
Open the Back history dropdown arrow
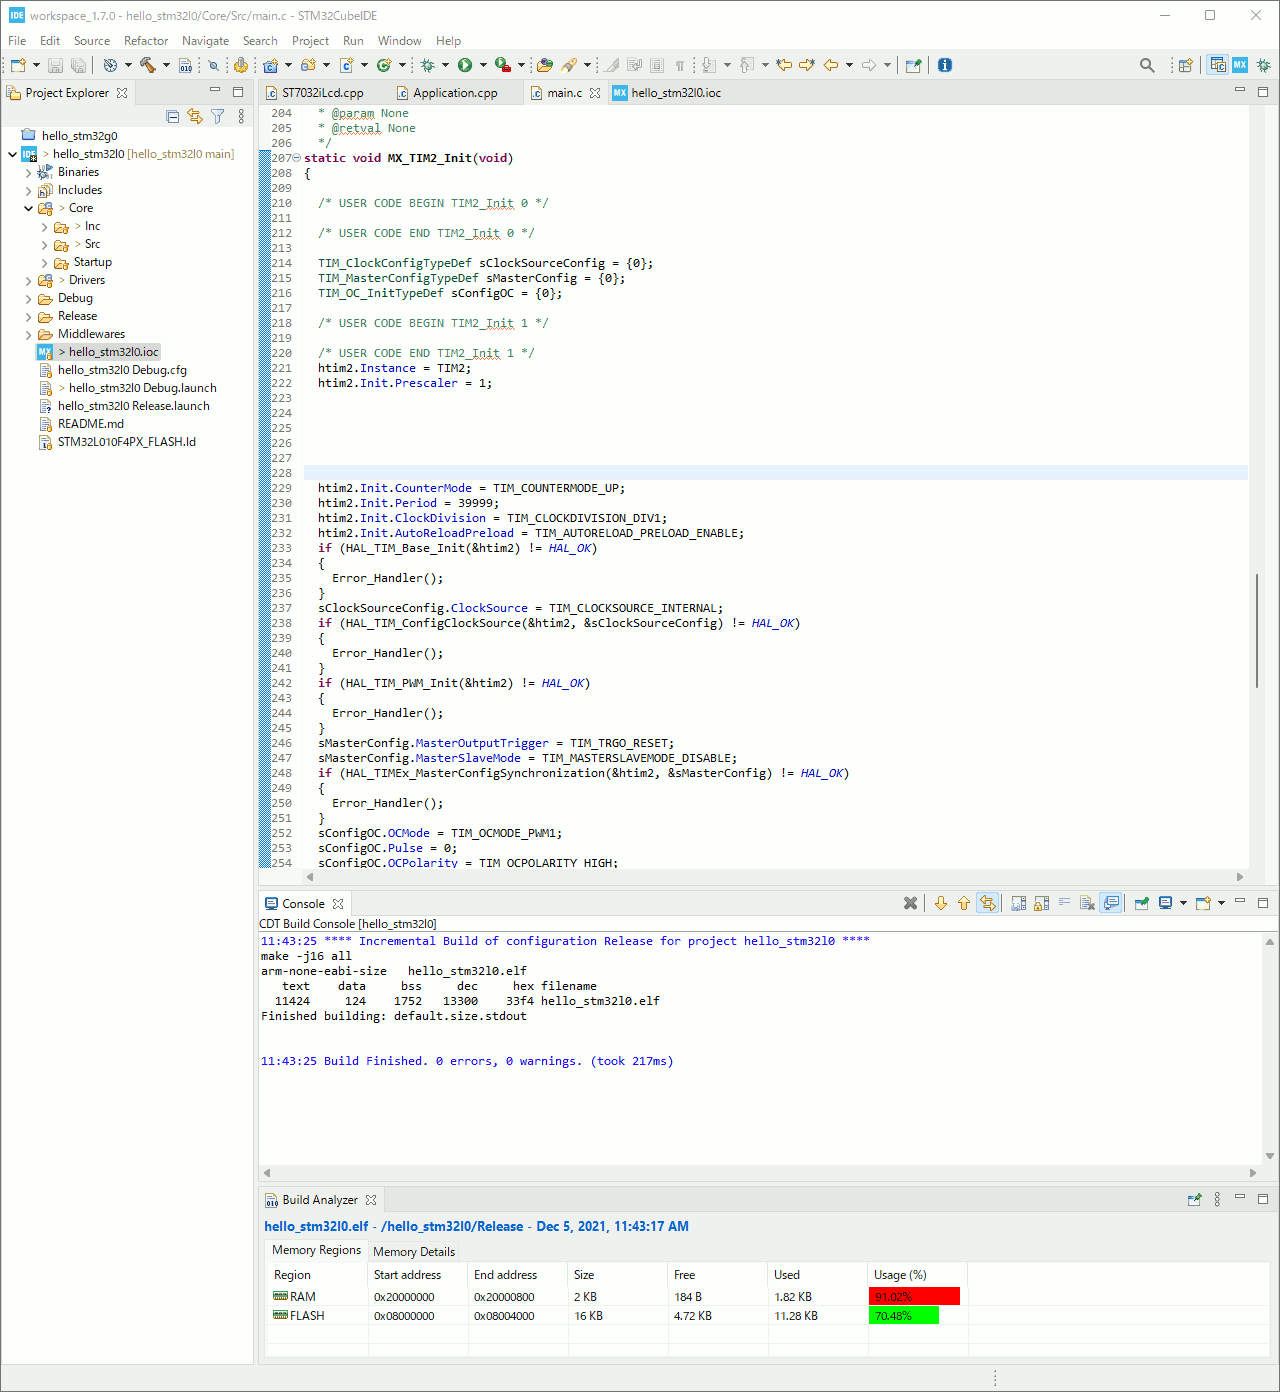pos(849,65)
